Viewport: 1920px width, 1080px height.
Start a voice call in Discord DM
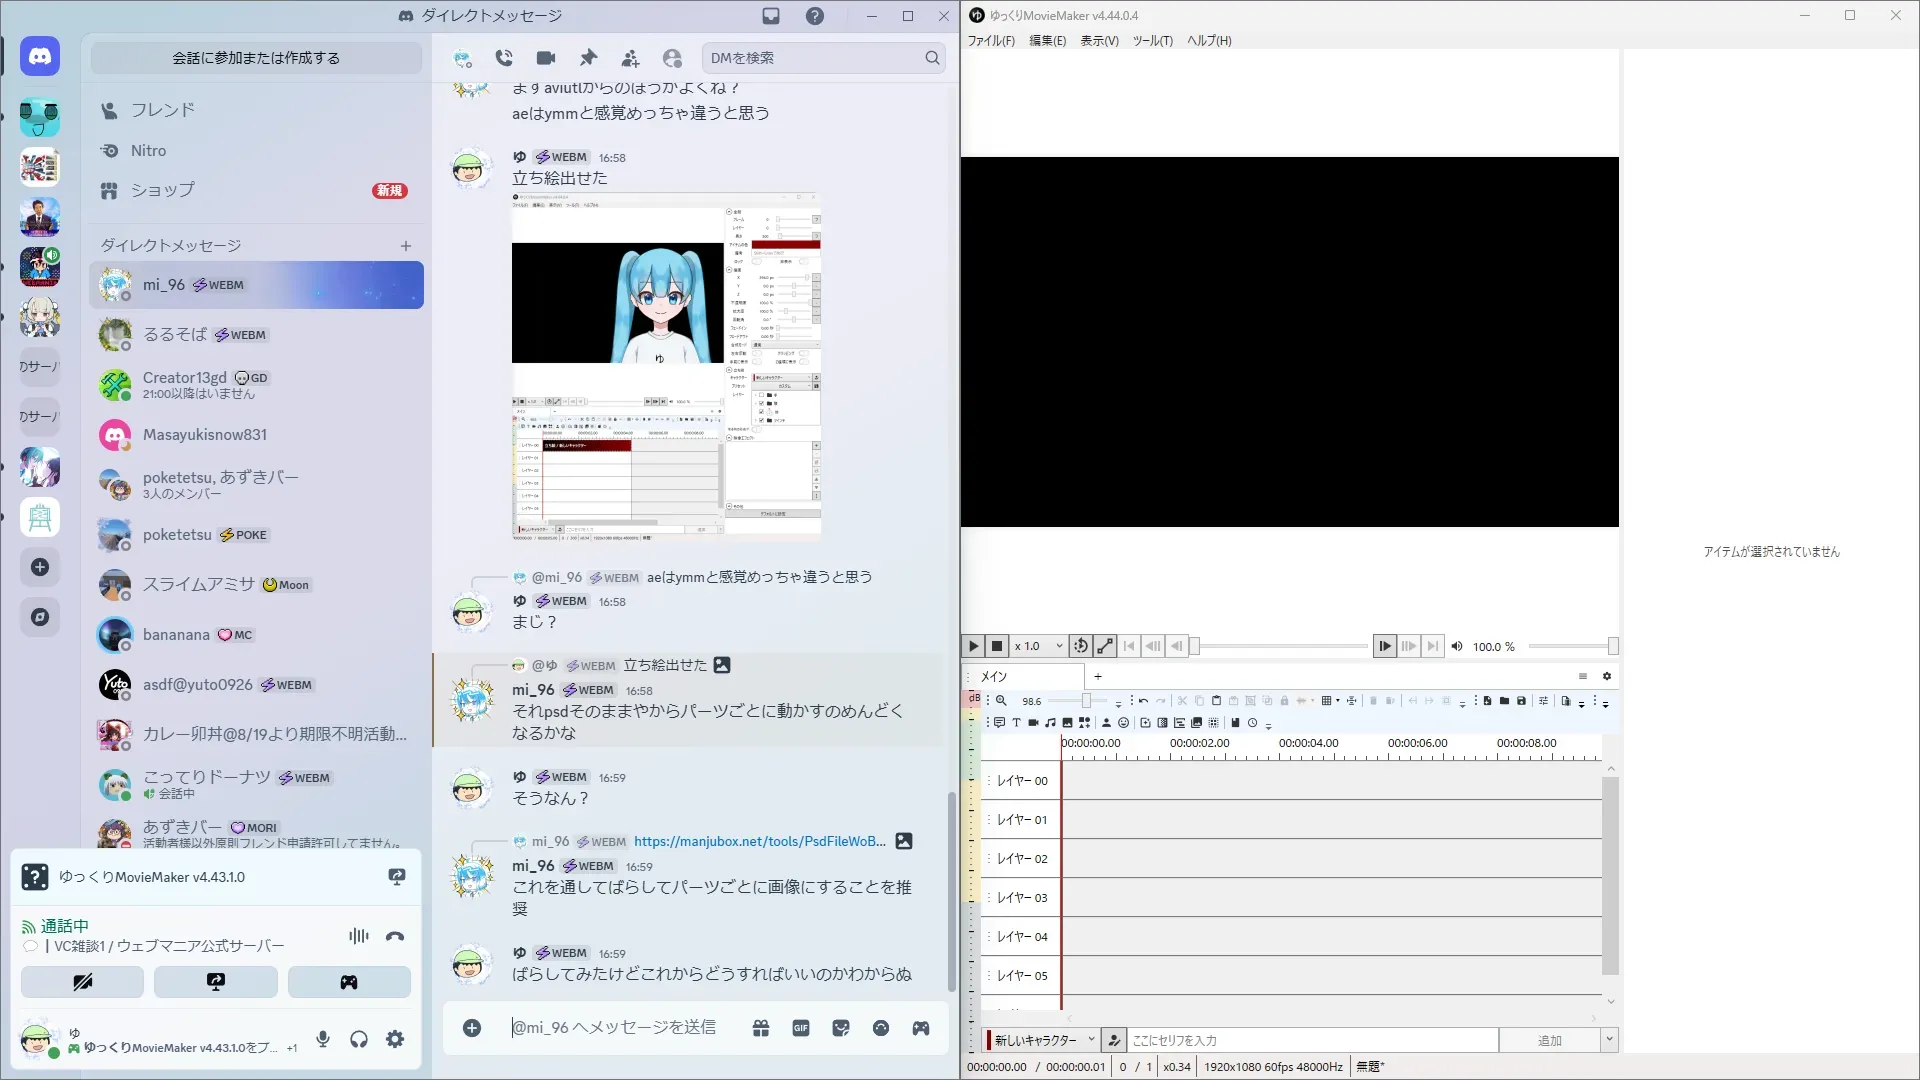[504, 58]
